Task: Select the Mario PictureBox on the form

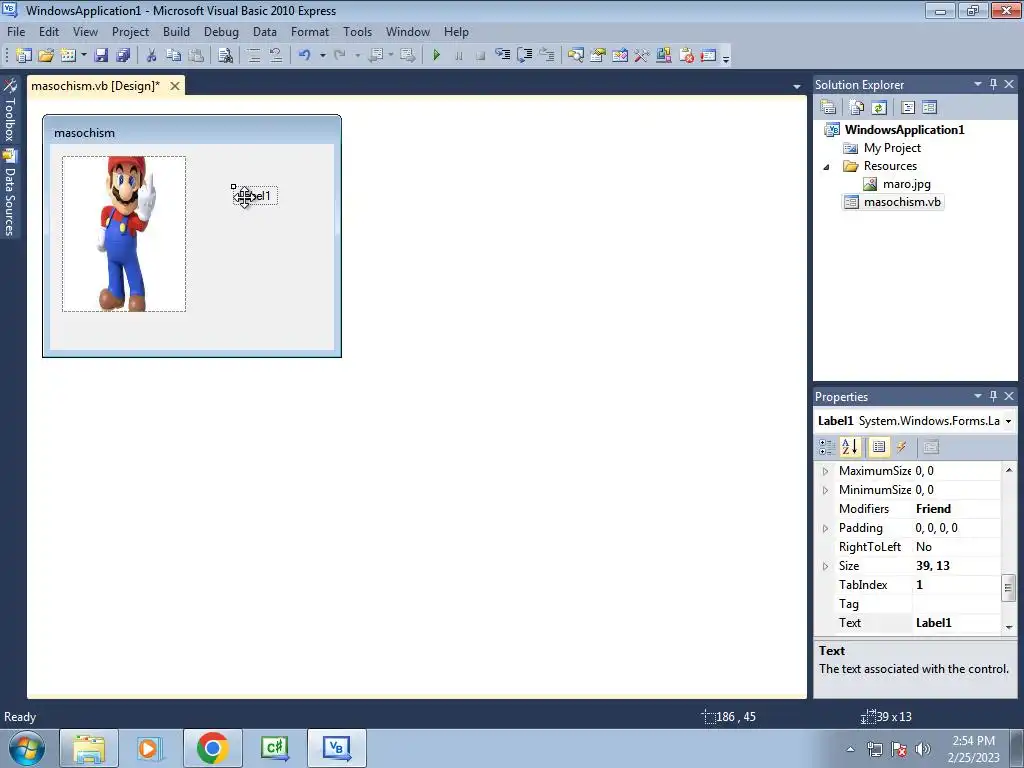Action: point(124,234)
